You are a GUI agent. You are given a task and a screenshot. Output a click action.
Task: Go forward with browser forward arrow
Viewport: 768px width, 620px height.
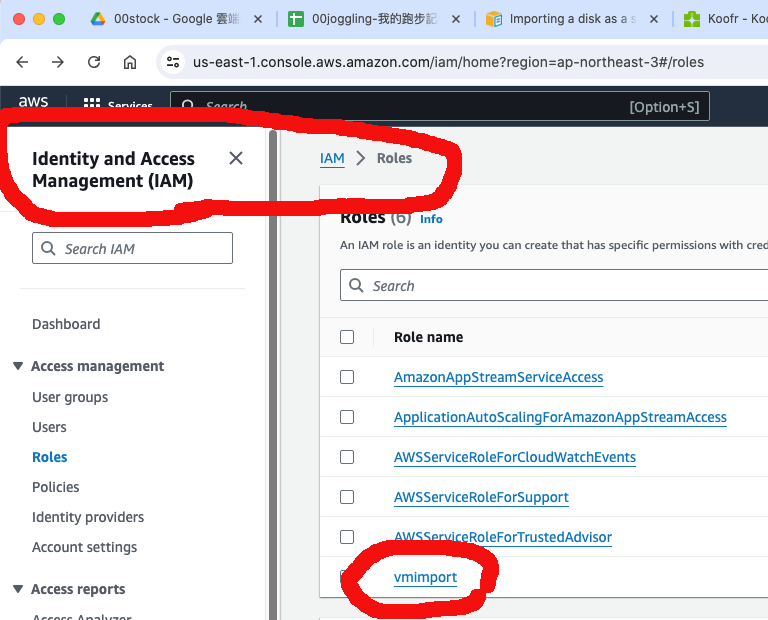pyautogui.click(x=58, y=62)
